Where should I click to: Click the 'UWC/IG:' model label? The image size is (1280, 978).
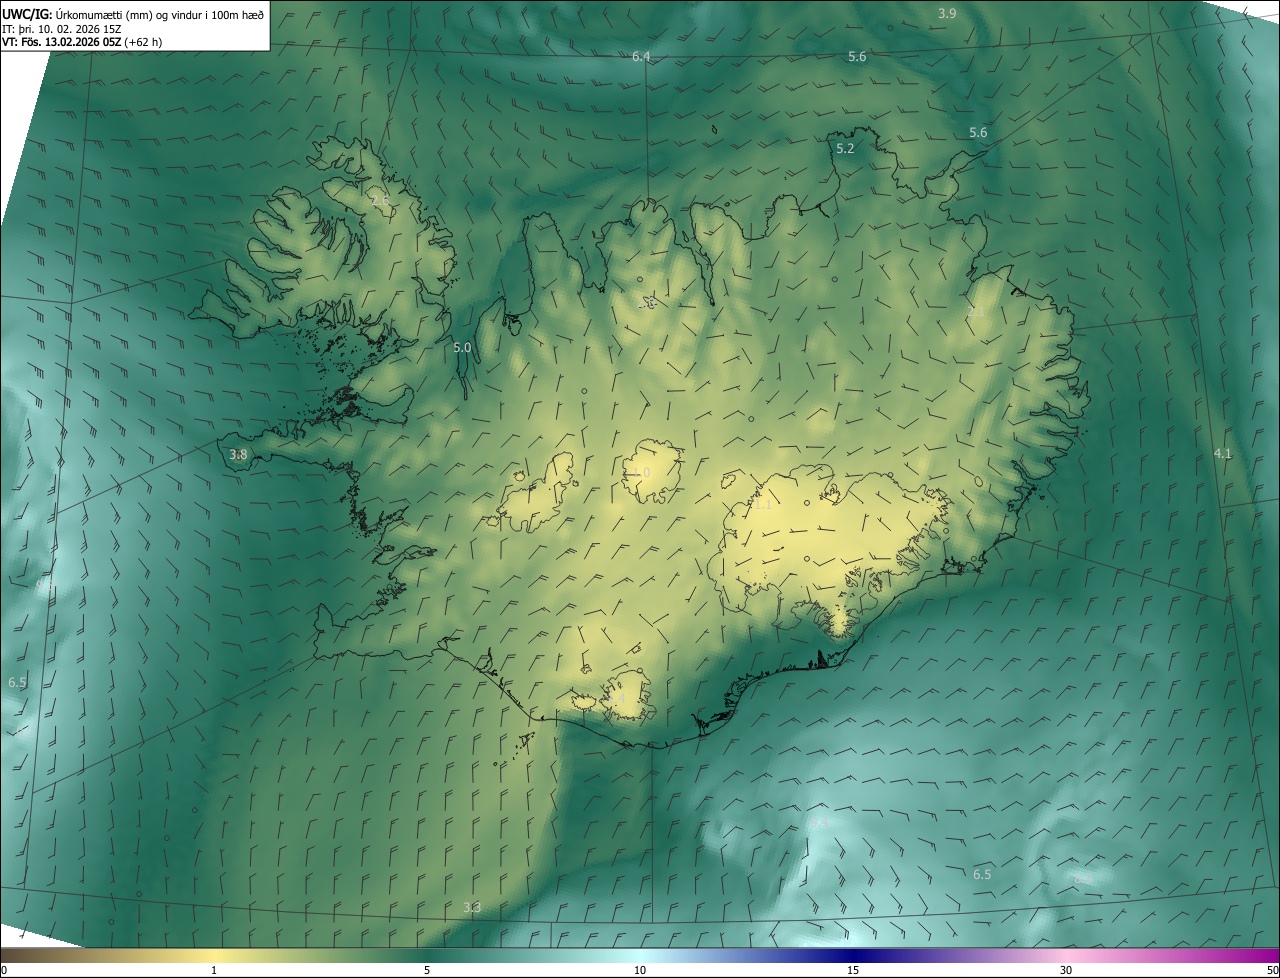[27, 14]
